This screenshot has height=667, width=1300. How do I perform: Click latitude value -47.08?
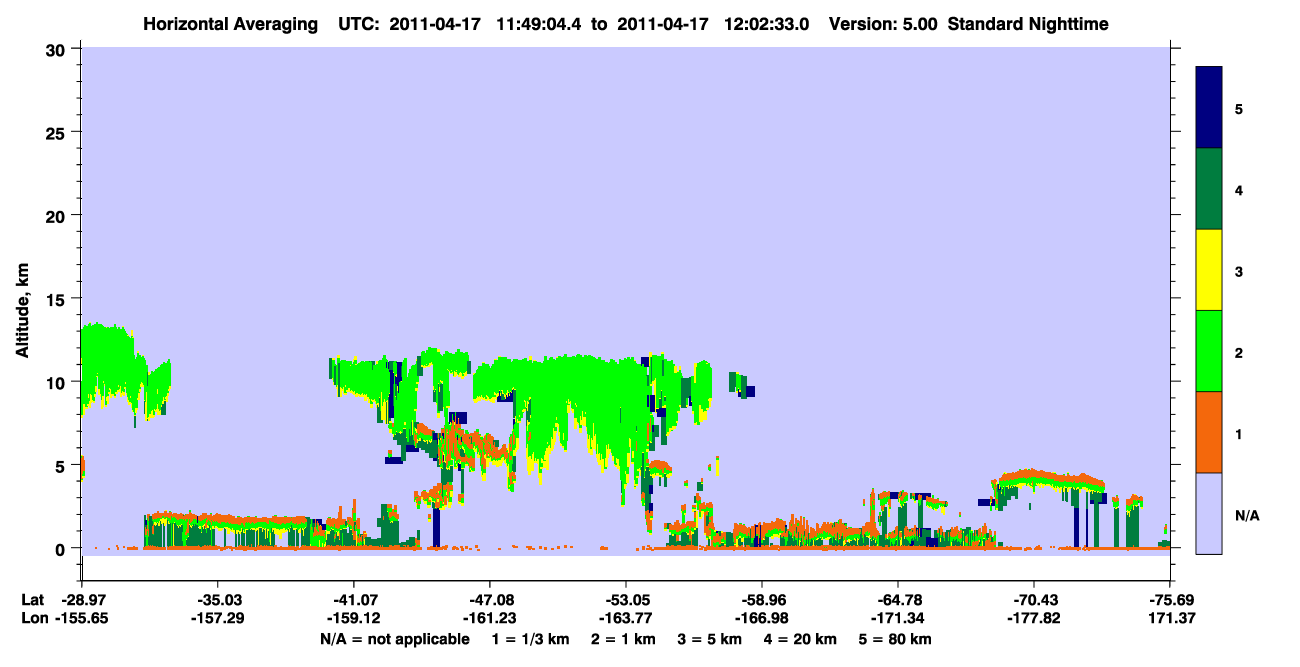[x=489, y=600]
